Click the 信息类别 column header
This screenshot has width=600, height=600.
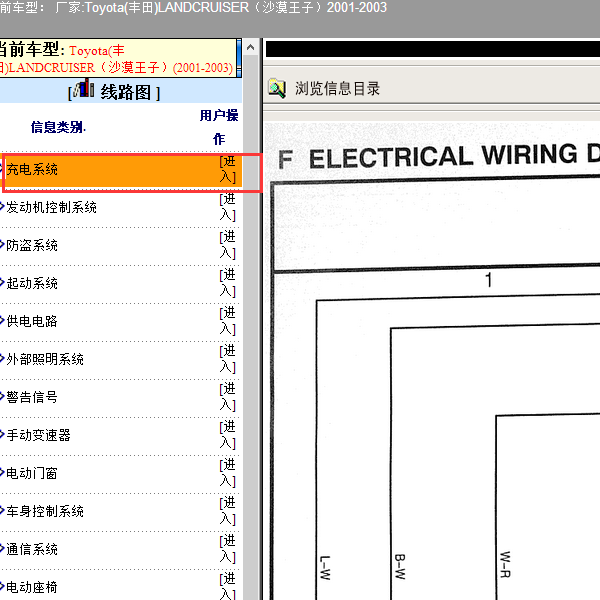pos(58,127)
